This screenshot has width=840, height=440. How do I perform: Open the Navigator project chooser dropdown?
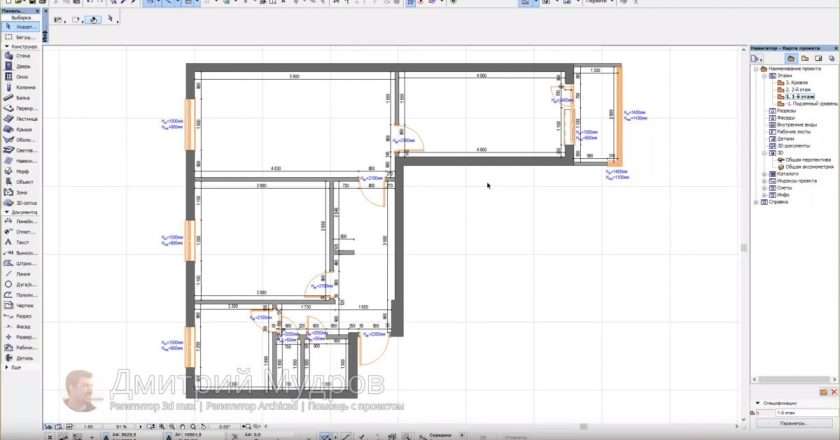coord(757,58)
